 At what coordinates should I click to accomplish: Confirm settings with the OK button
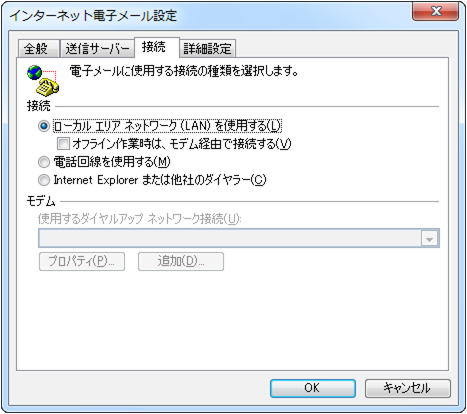coord(313,388)
